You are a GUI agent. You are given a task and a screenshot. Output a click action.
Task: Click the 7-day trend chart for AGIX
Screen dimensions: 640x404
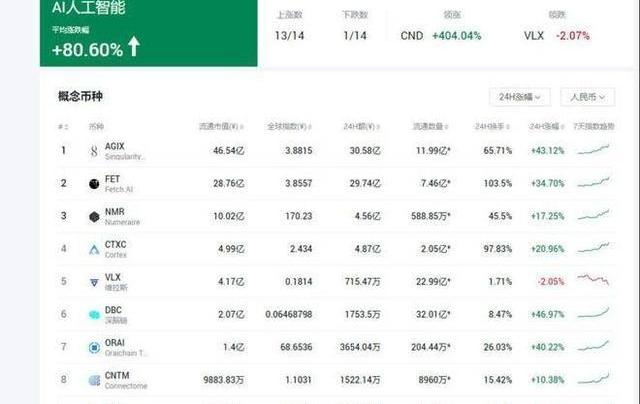tap(592, 150)
